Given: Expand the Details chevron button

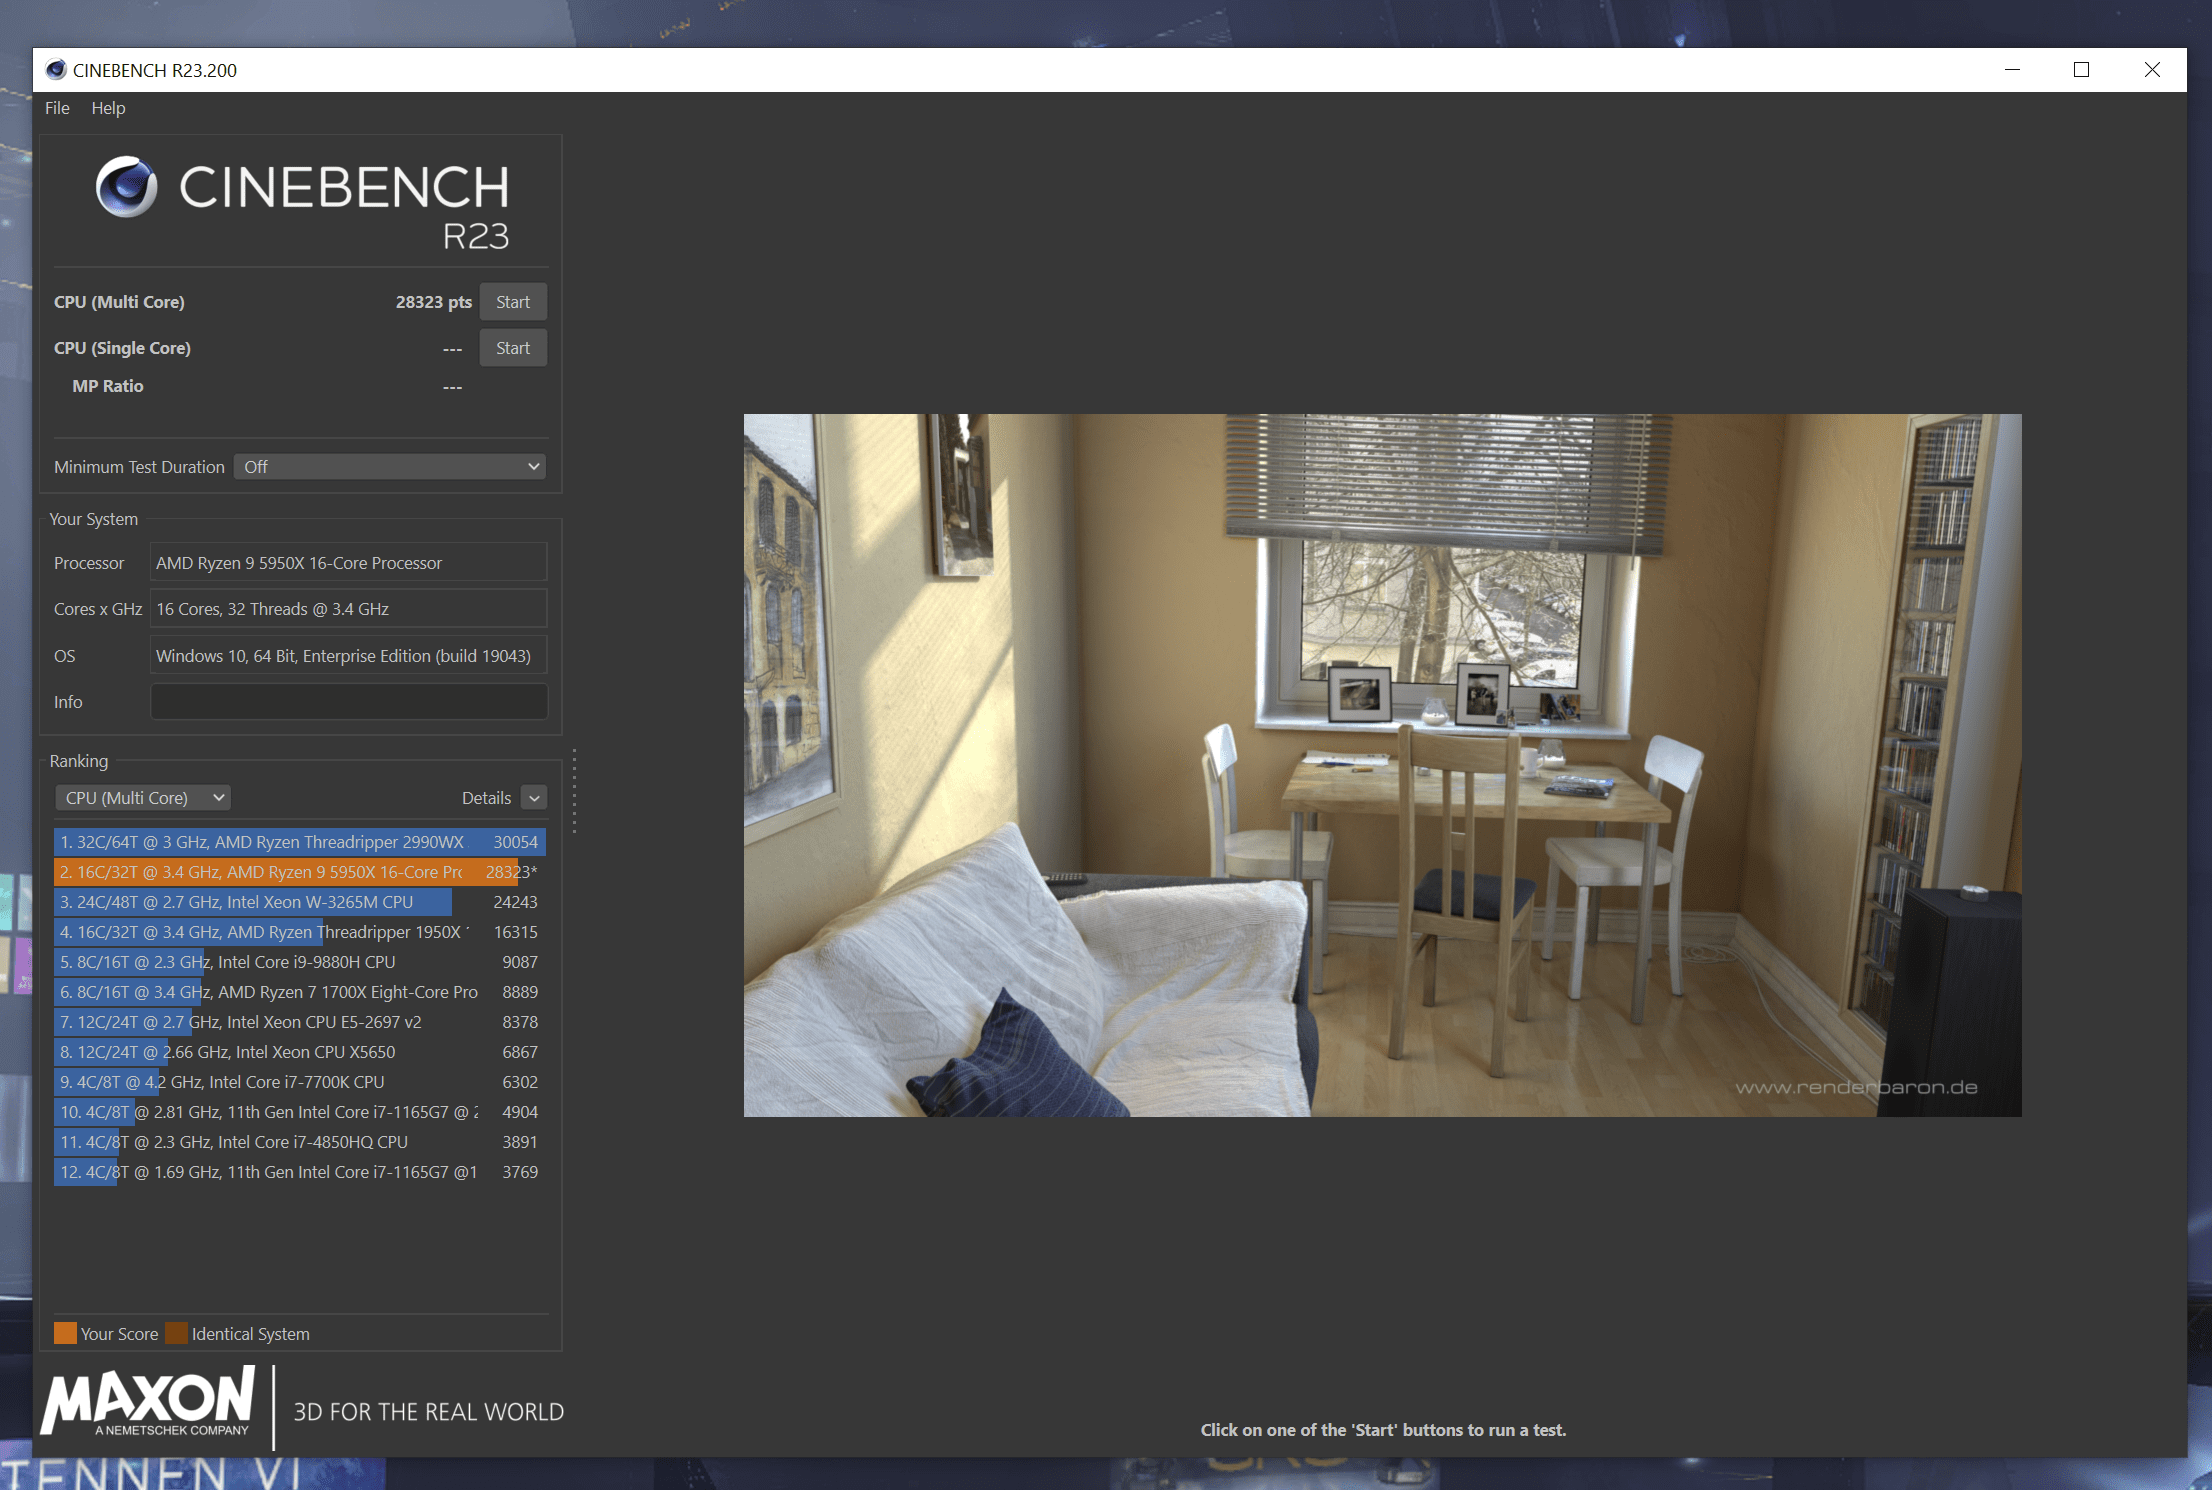Looking at the screenshot, I should [x=534, y=798].
